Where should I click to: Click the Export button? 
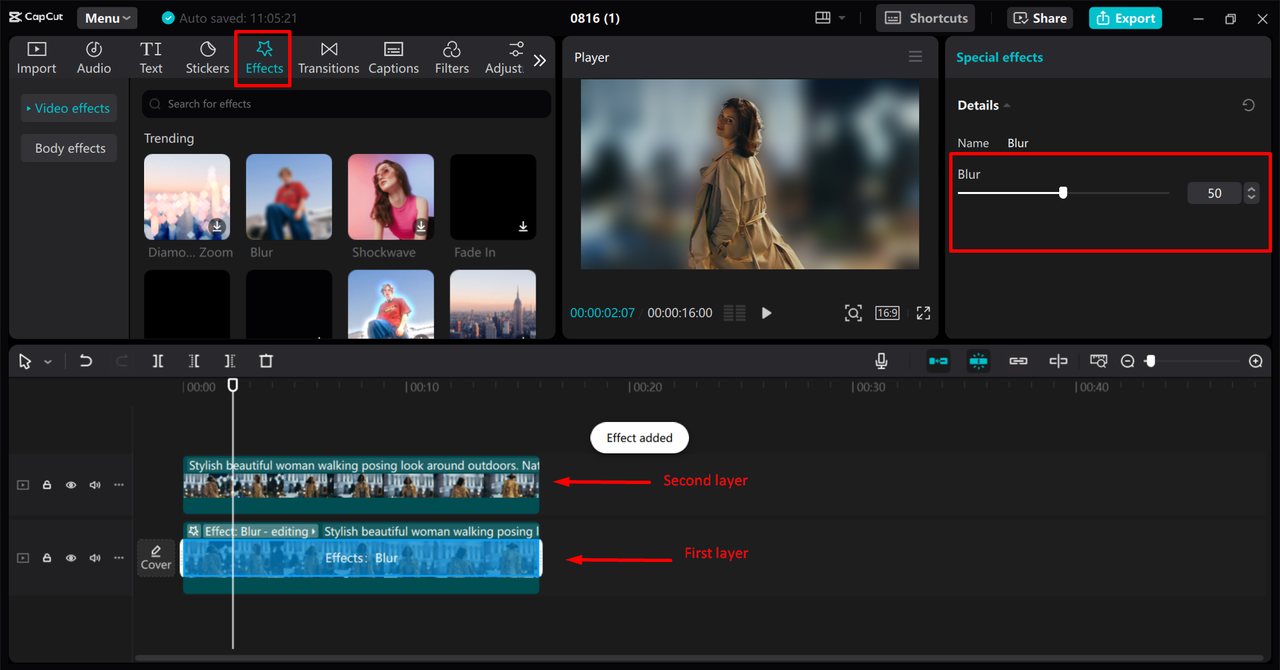[1125, 18]
